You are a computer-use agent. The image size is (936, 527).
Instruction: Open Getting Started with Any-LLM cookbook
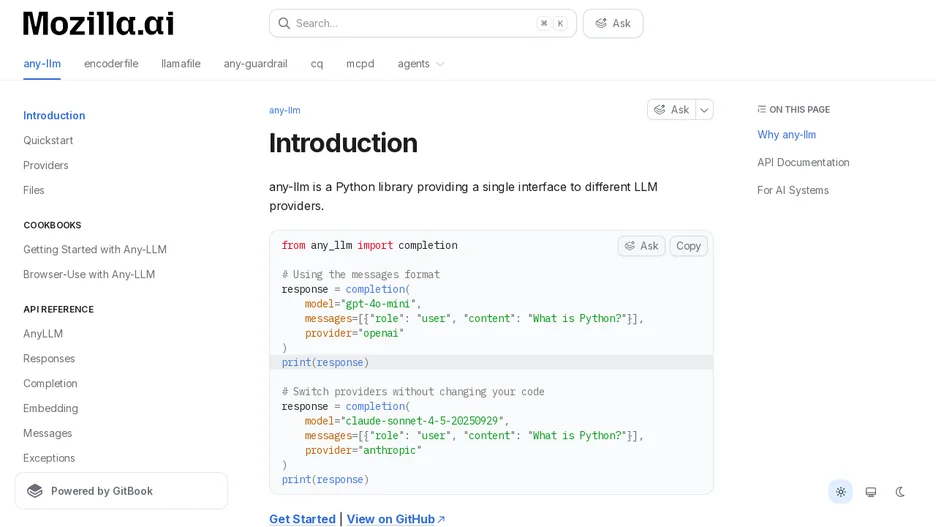point(95,249)
